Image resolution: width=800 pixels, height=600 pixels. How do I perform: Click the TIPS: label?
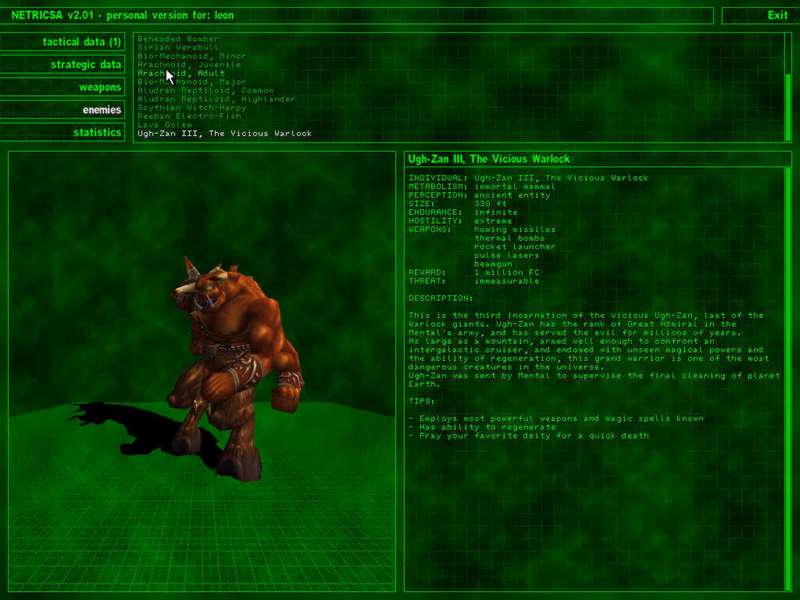[421, 401]
